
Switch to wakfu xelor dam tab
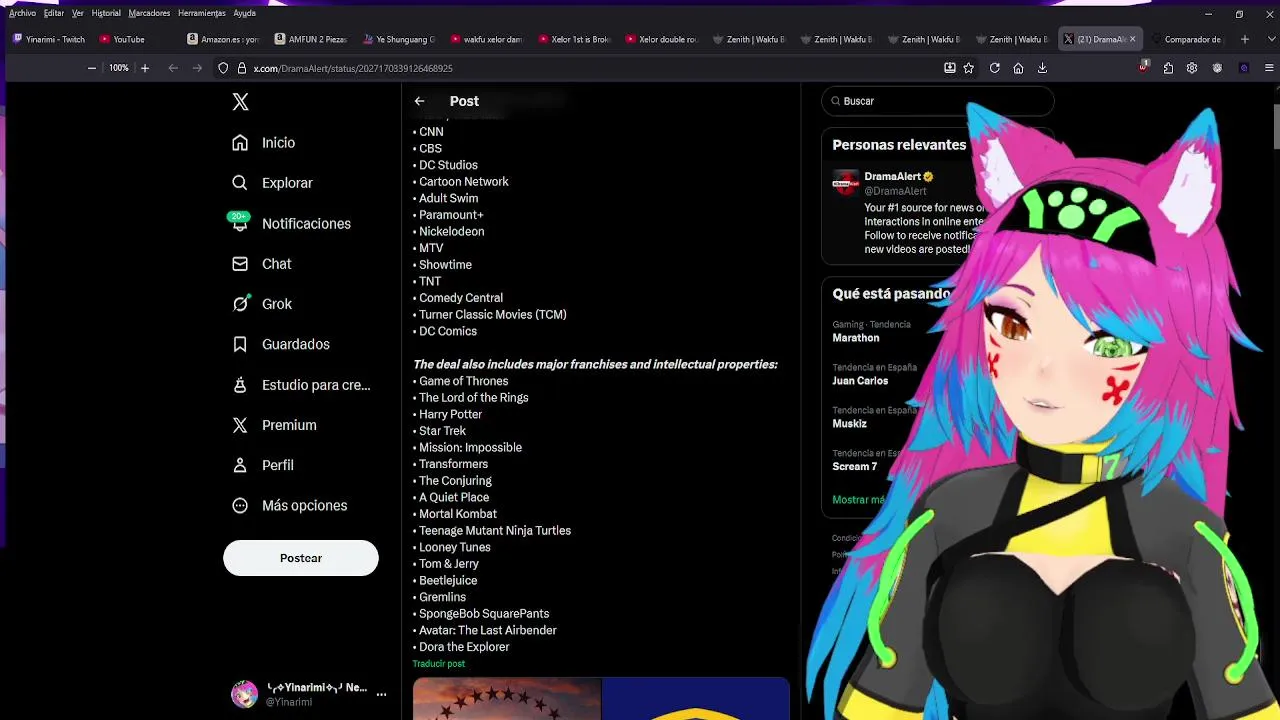487,39
